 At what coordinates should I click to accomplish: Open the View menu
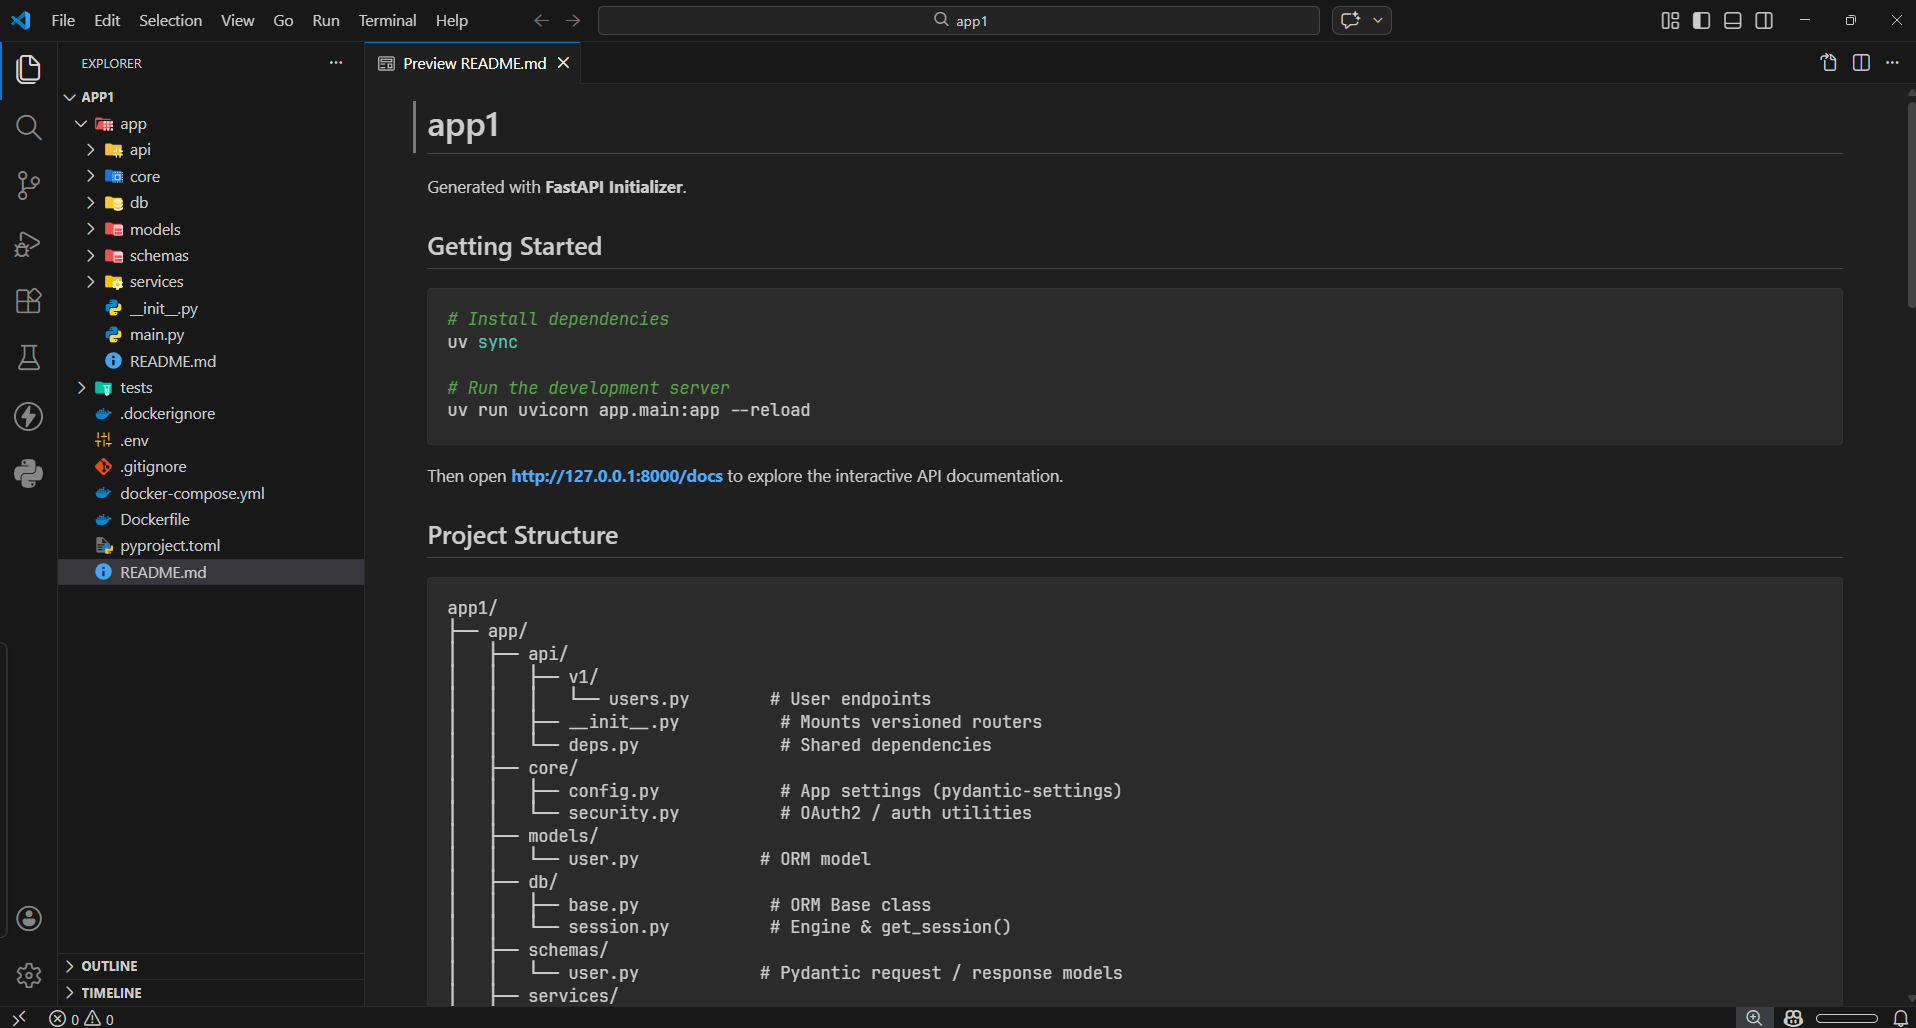[x=237, y=20]
